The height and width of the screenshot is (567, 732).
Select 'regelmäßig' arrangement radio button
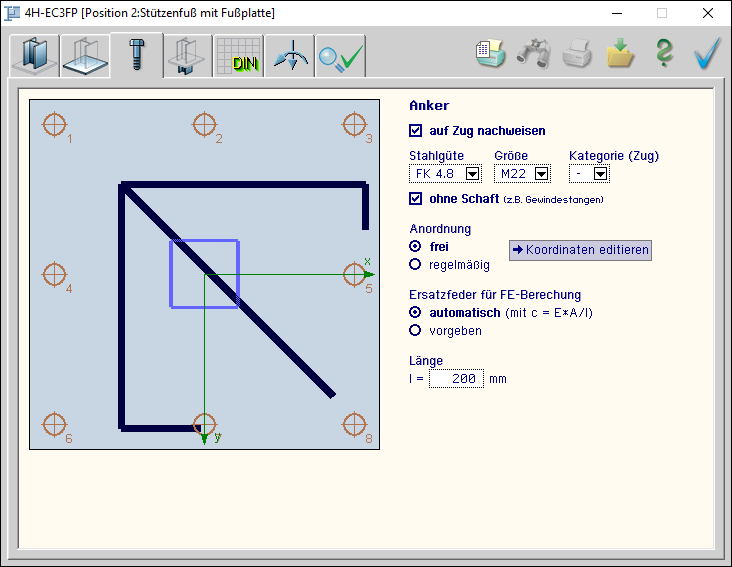point(416,265)
